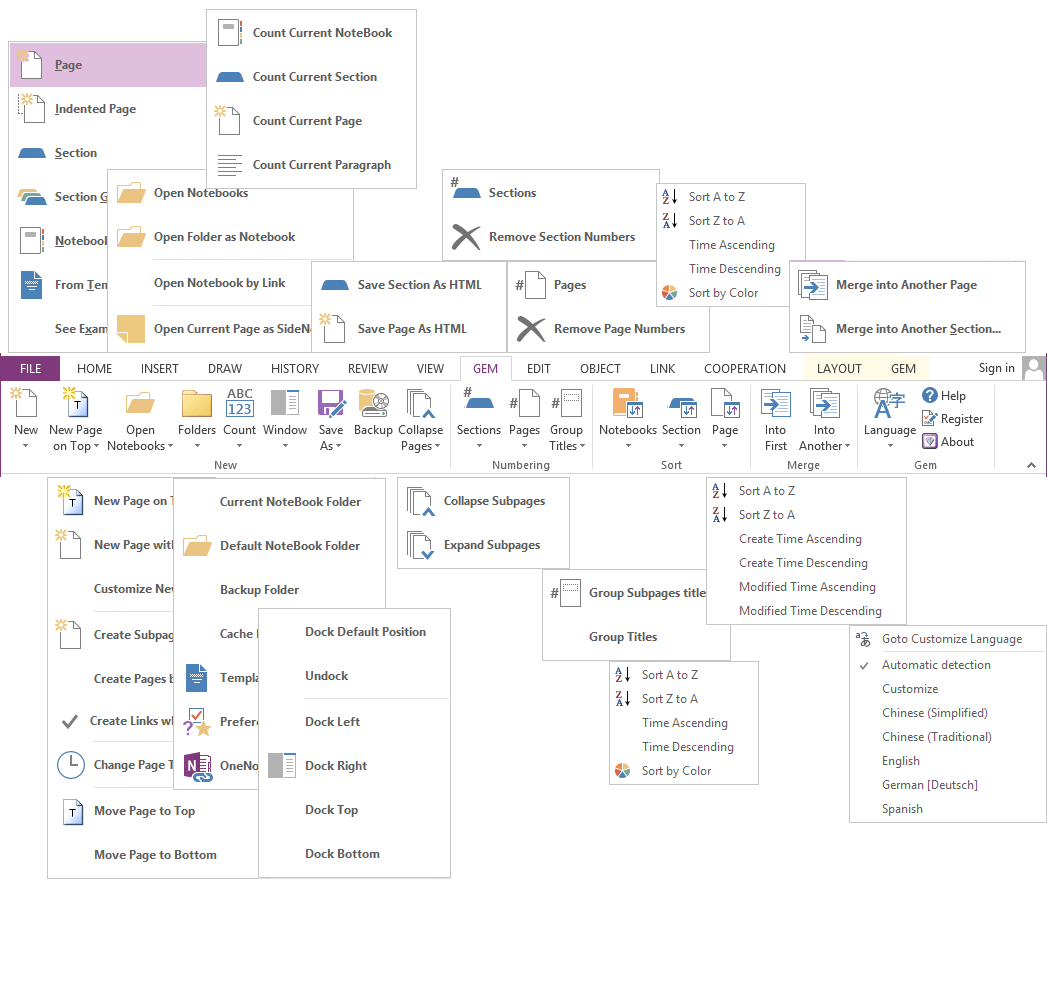Click the Backup icon in the ribbon

click(373, 405)
